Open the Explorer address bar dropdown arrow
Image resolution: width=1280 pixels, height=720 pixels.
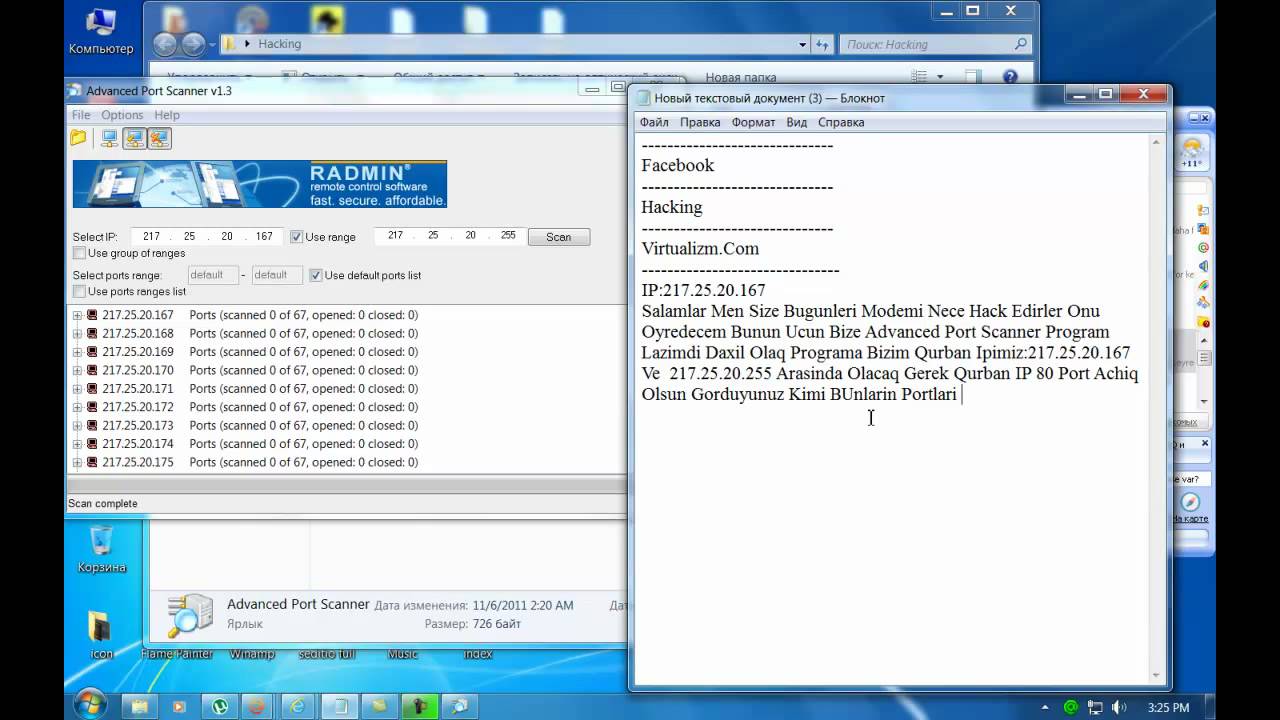point(802,44)
